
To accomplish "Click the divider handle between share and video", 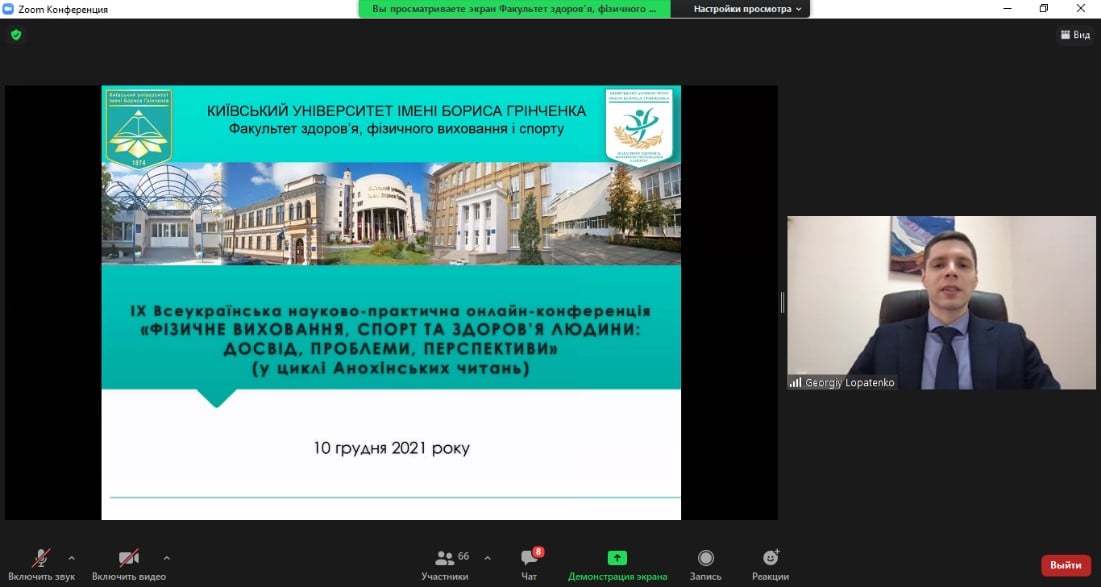I will [782, 302].
